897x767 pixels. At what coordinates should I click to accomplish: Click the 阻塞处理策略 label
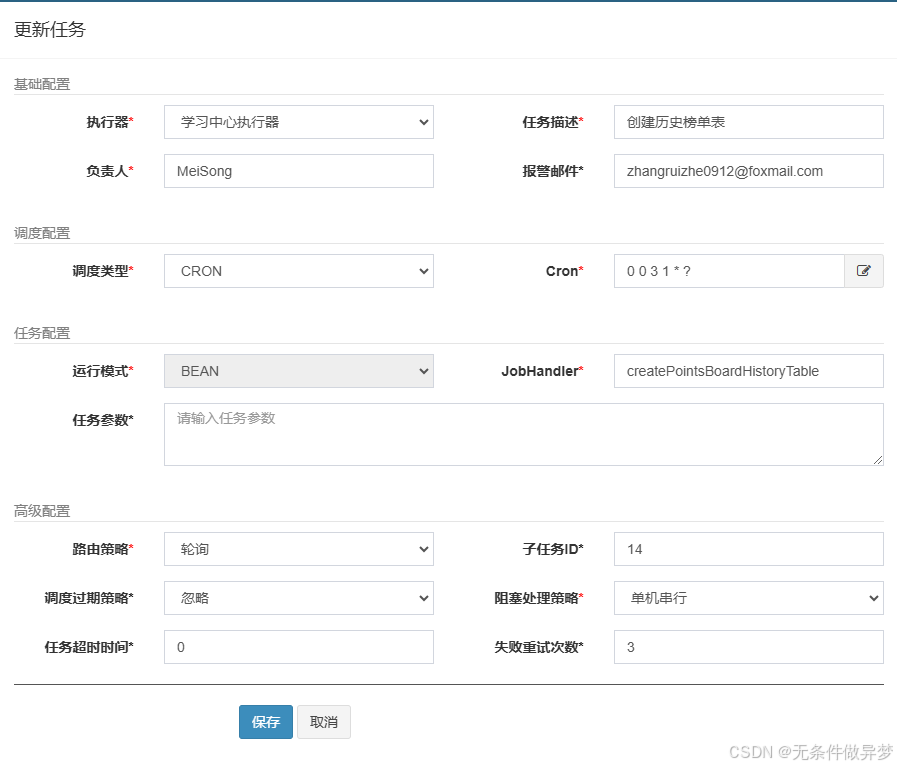(x=539, y=598)
